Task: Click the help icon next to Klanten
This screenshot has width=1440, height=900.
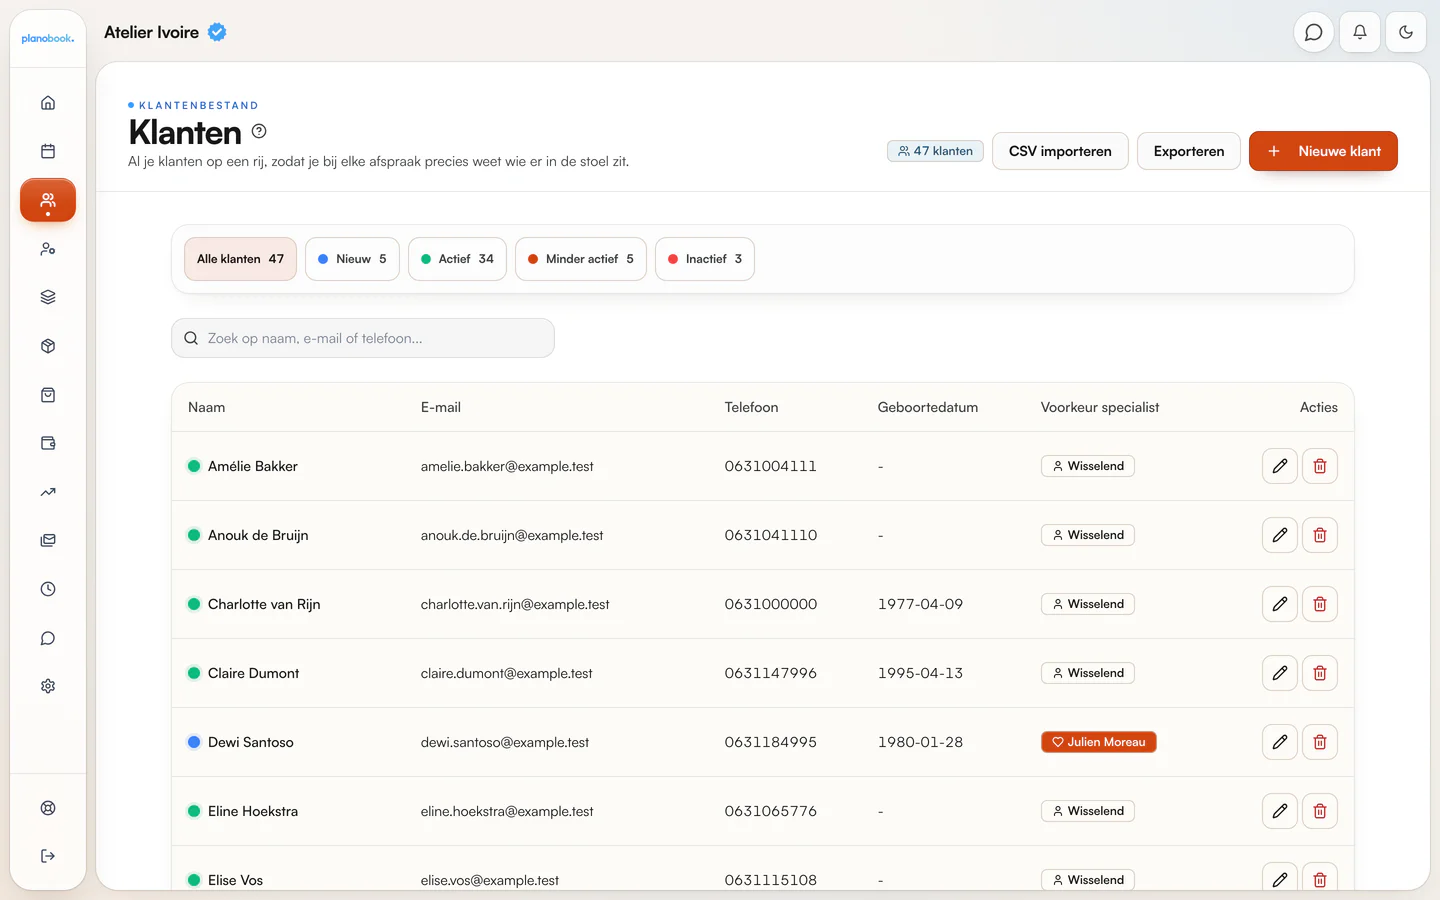Action: (259, 131)
